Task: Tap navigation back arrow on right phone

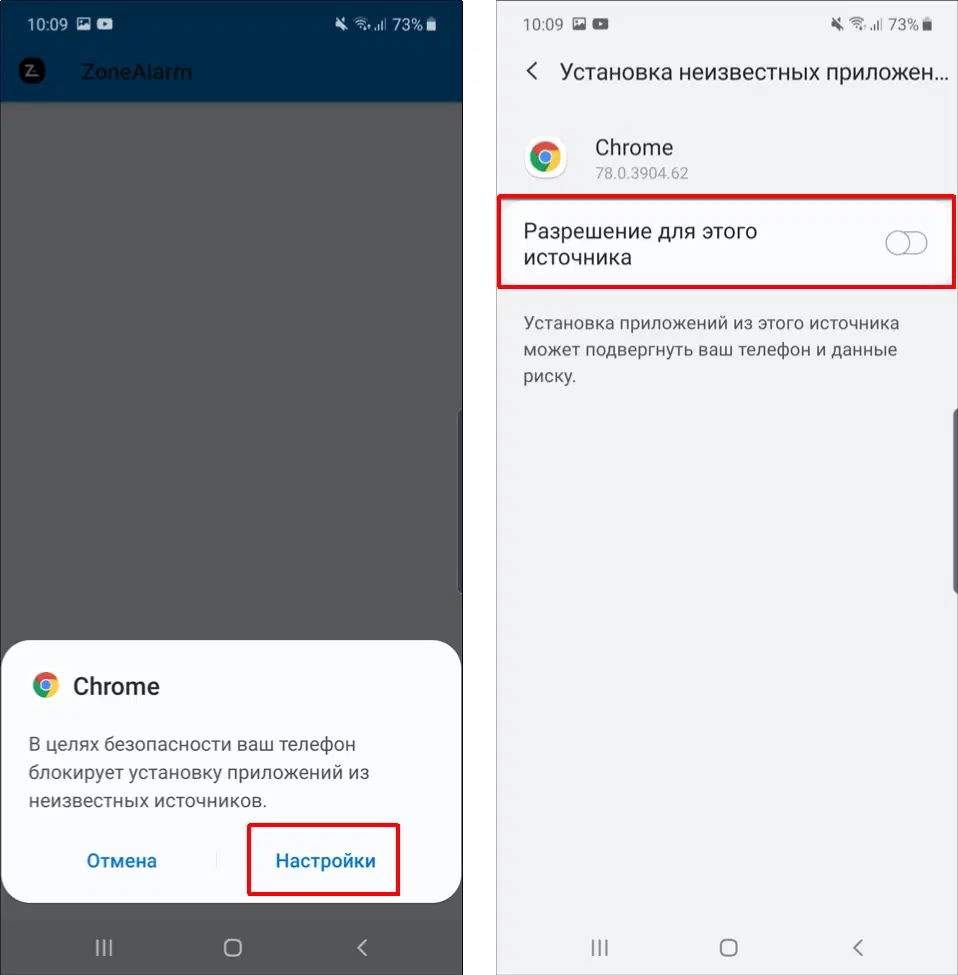Action: click(x=858, y=948)
